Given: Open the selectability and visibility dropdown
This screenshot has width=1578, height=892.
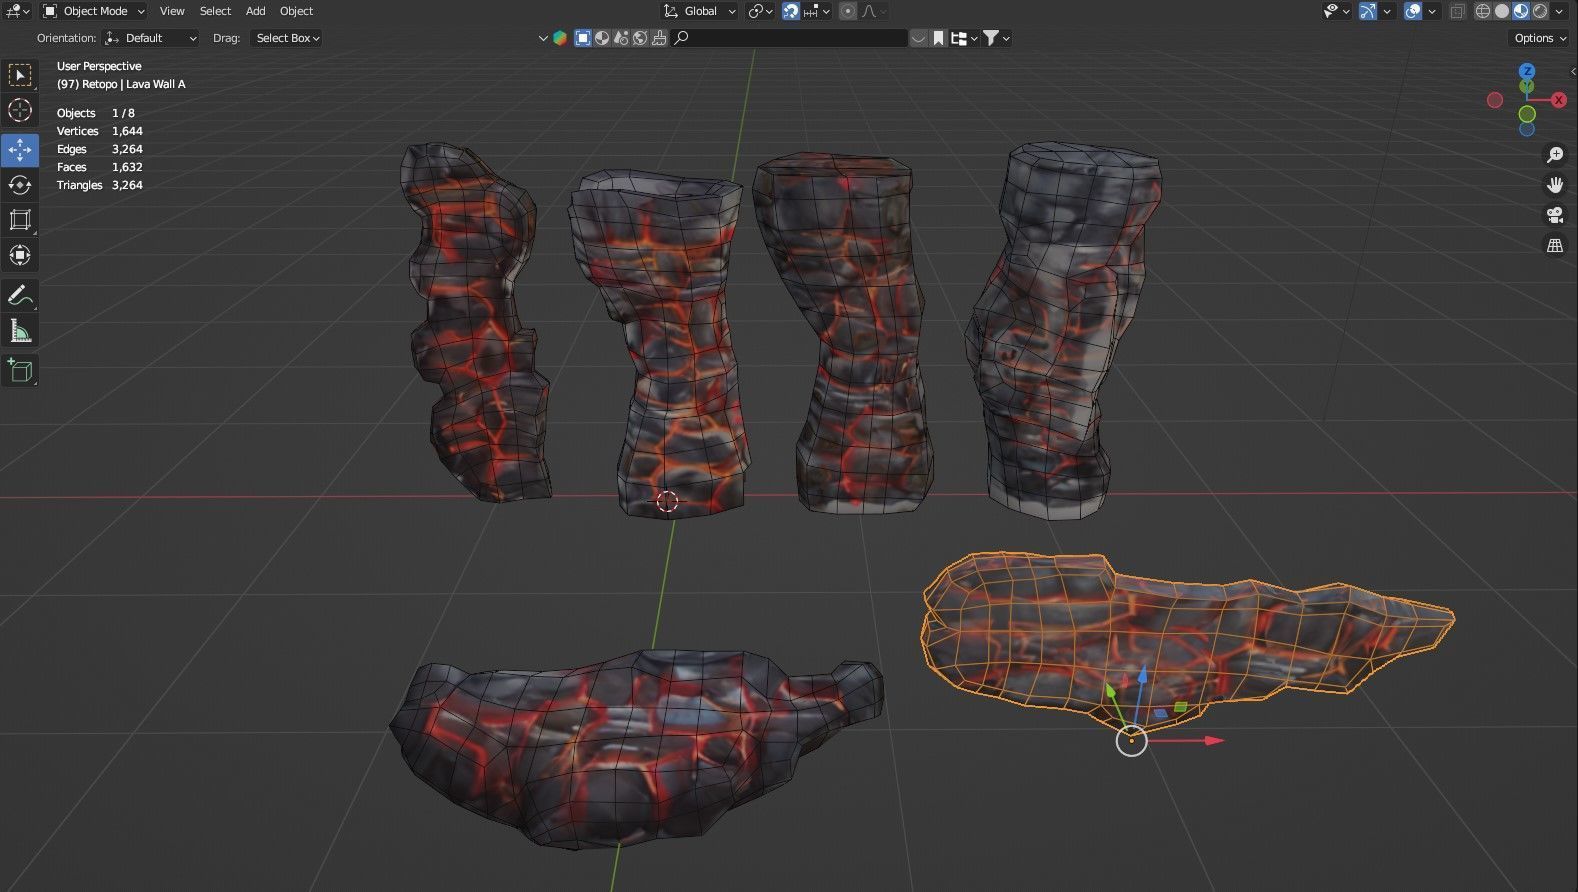Looking at the screenshot, I should click(x=1336, y=11).
